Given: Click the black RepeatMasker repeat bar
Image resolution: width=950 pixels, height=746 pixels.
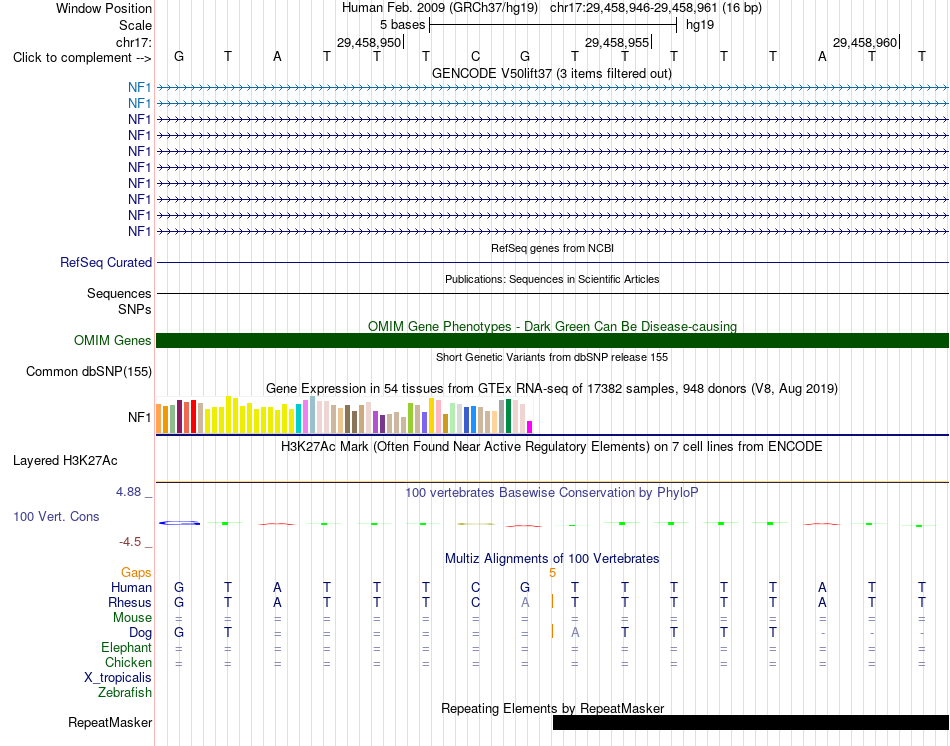Looking at the screenshot, I should pyautogui.click(x=751, y=722).
